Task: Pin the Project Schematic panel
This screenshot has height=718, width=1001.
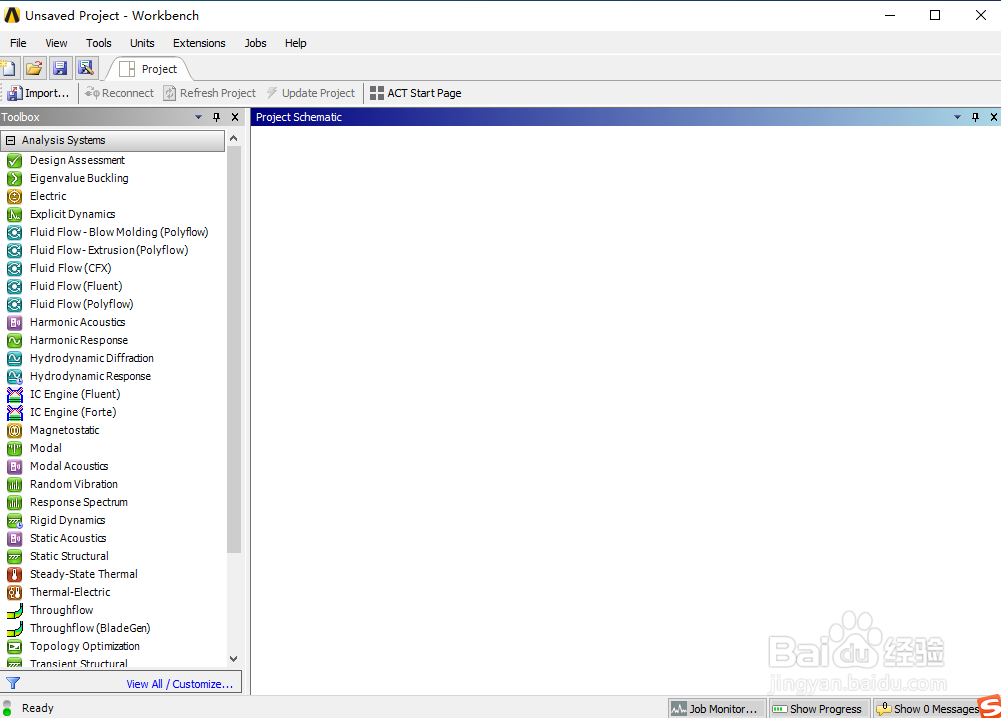Action: 975,117
